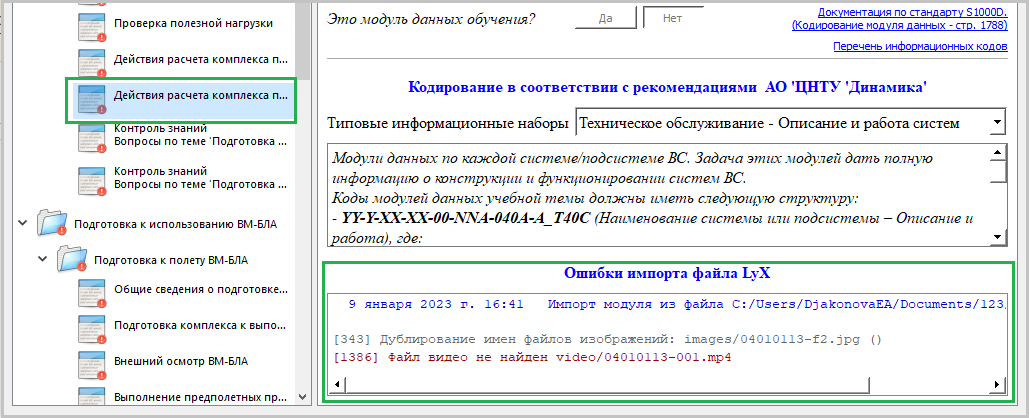Open the 'Перечень информационных кодов' link
The width and height of the screenshot is (1029, 418).
(919, 47)
